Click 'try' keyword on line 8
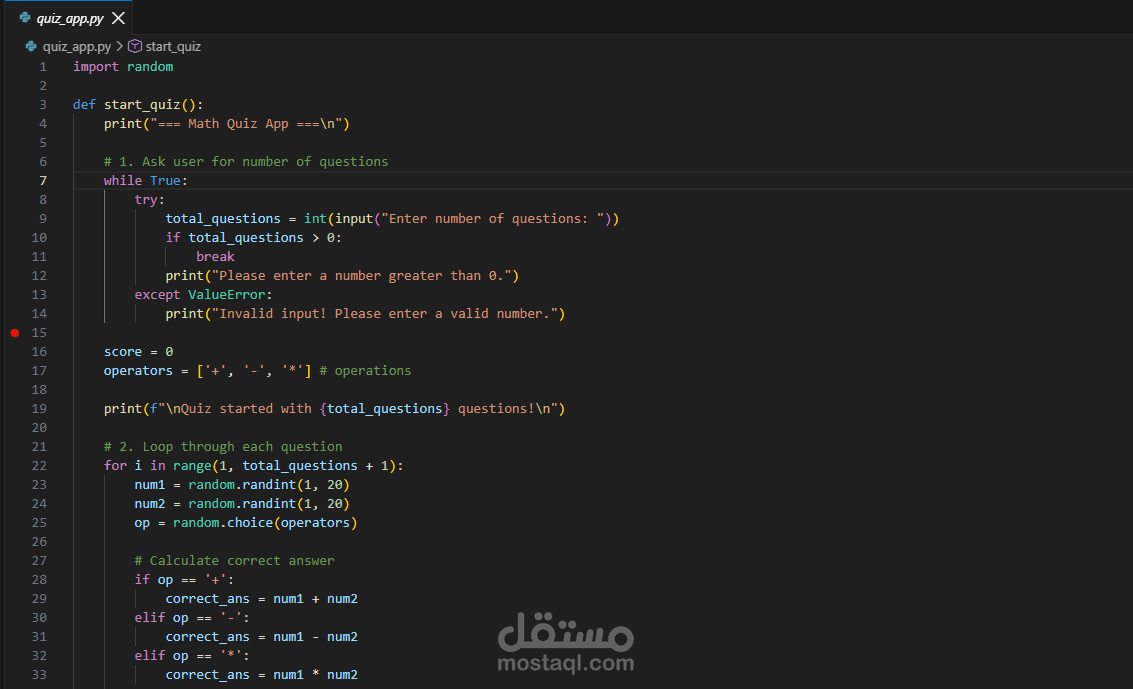Screen dimensions: 1133x689 [146, 199]
